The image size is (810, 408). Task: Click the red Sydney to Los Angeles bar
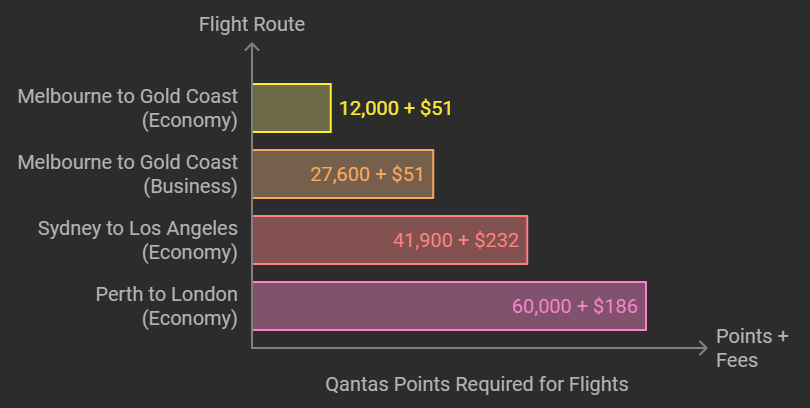(x=390, y=240)
